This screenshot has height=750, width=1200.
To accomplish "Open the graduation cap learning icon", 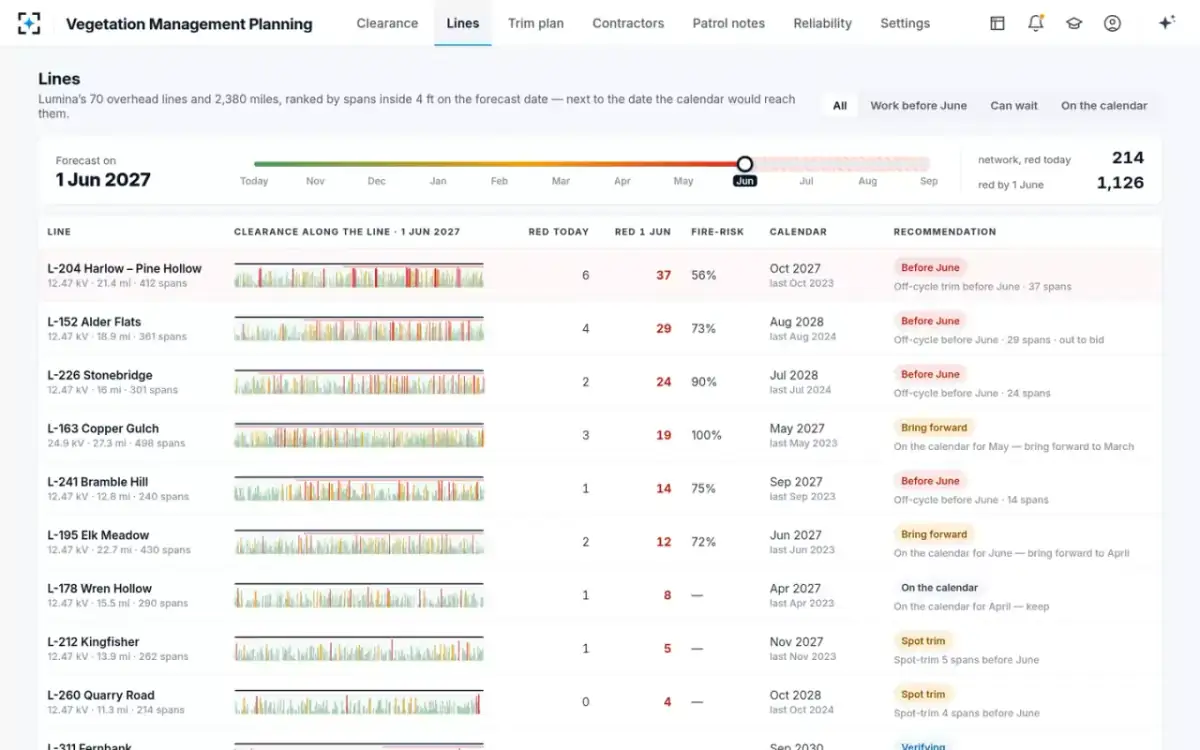I will coord(1074,23).
